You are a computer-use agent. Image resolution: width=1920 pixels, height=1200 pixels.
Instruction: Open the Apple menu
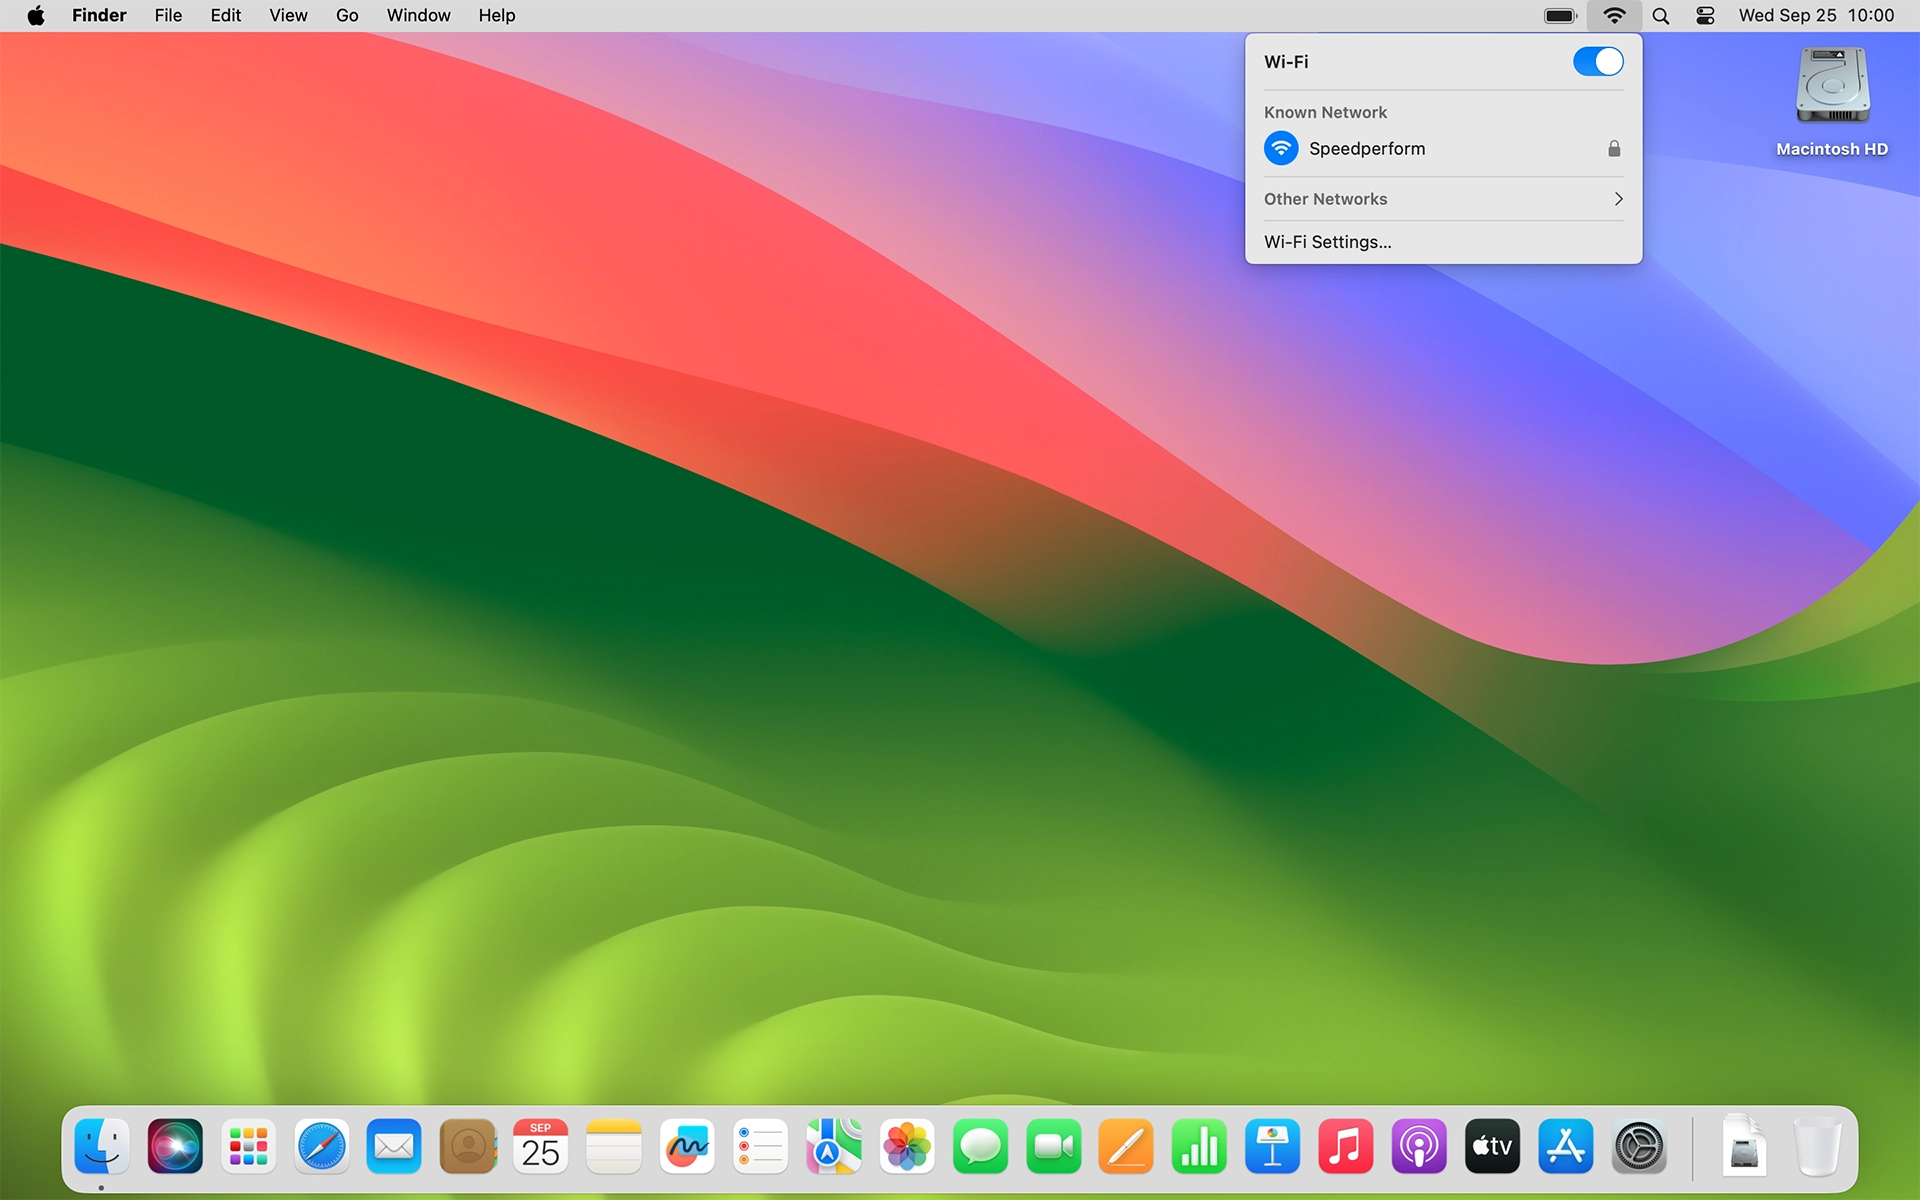coord(36,16)
